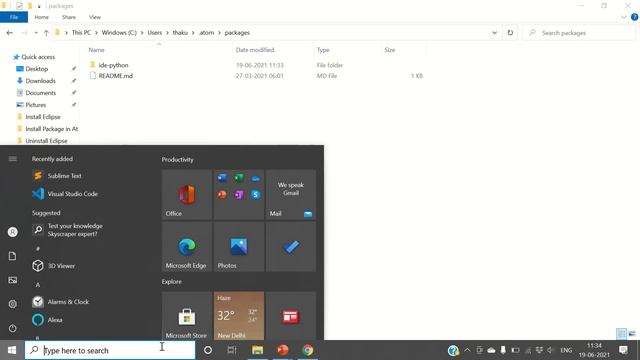Screen dimensions: 640x360
Task: Launch Microsoft Edge tile
Action: [x=187, y=247]
